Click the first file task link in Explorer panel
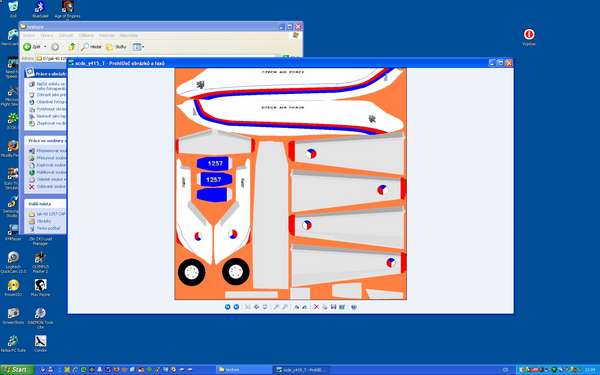This screenshot has width=600, height=375. click(47, 151)
